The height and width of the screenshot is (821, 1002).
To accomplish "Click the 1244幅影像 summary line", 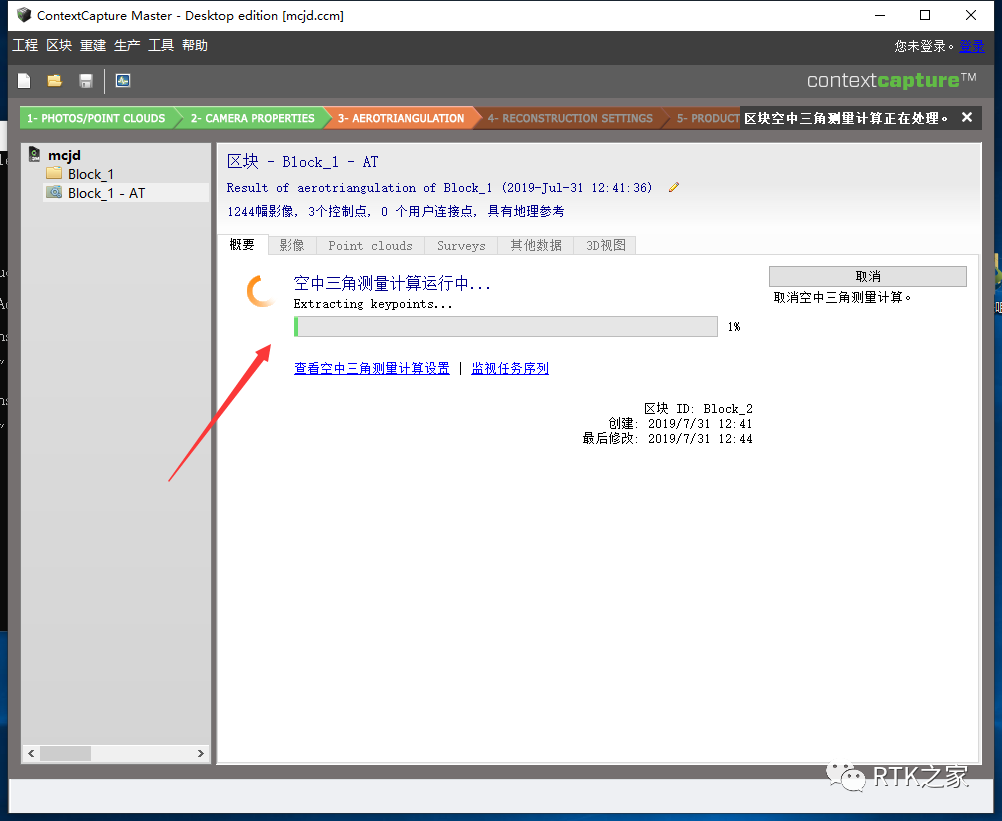I will 396,211.
